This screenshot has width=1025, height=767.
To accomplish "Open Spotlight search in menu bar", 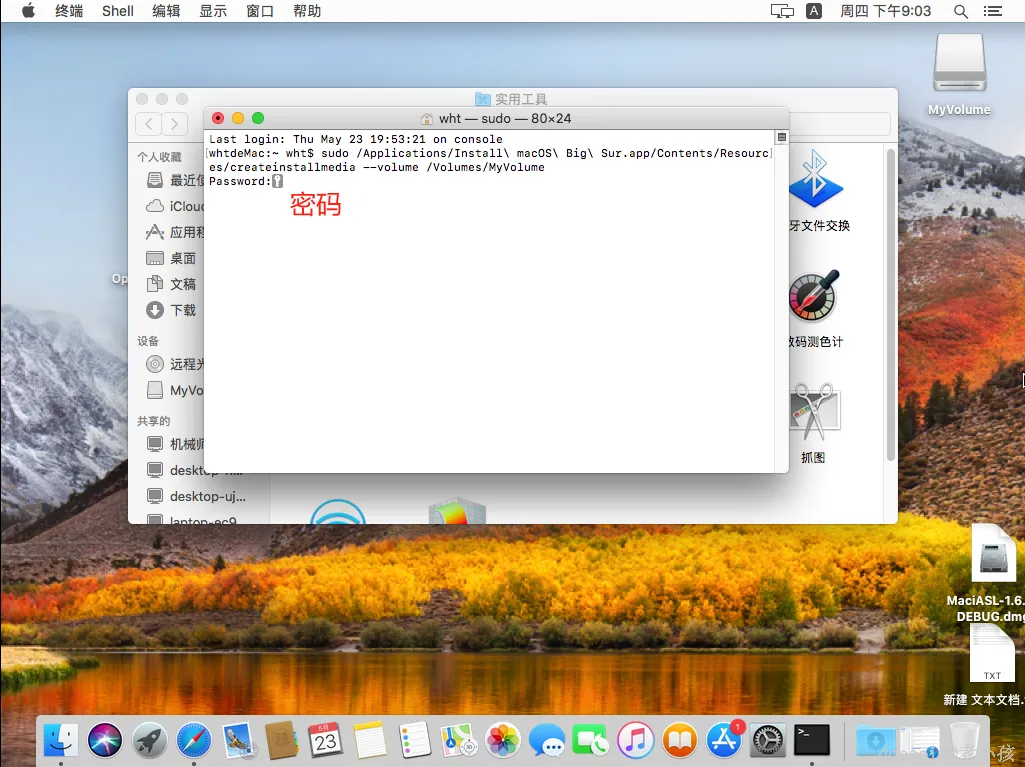I will click(x=960, y=10).
